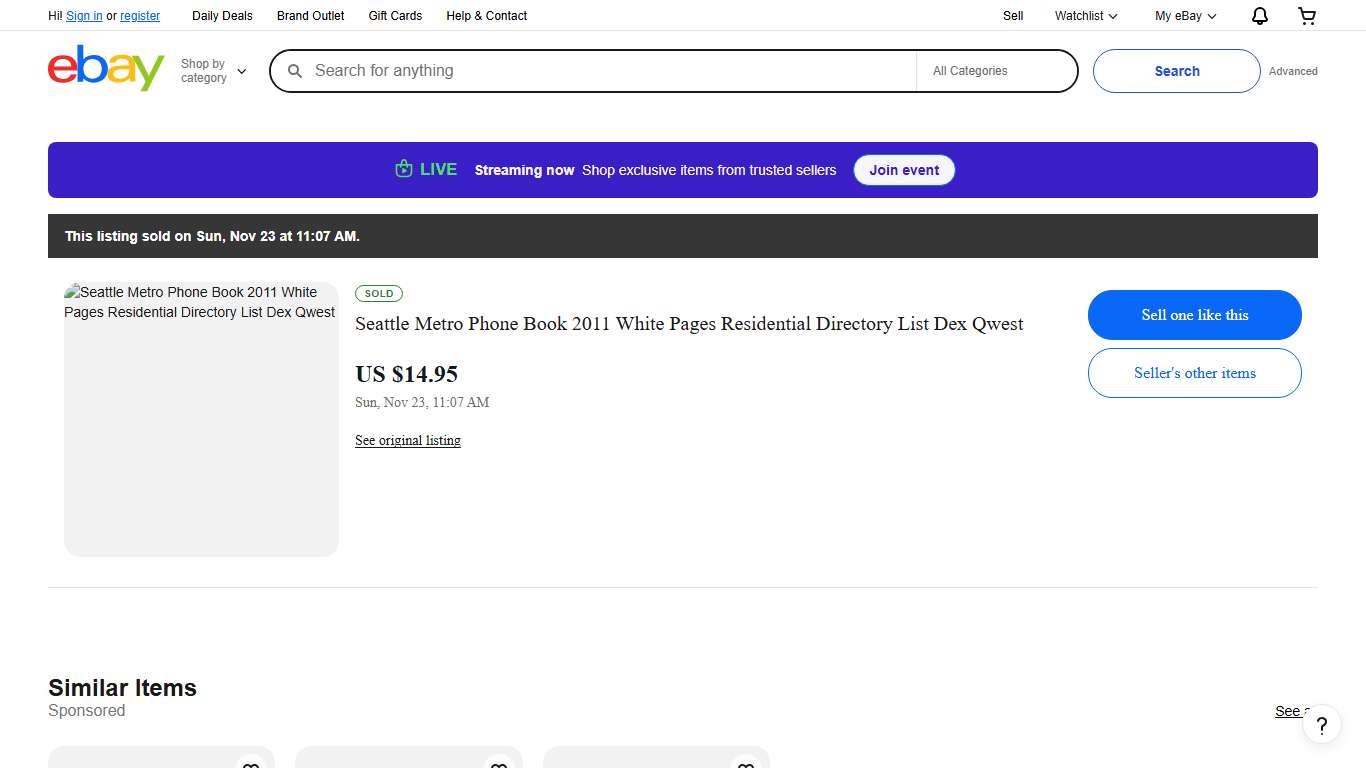
Task: Follow the See original listing link
Action: click(x=407, y=440)
